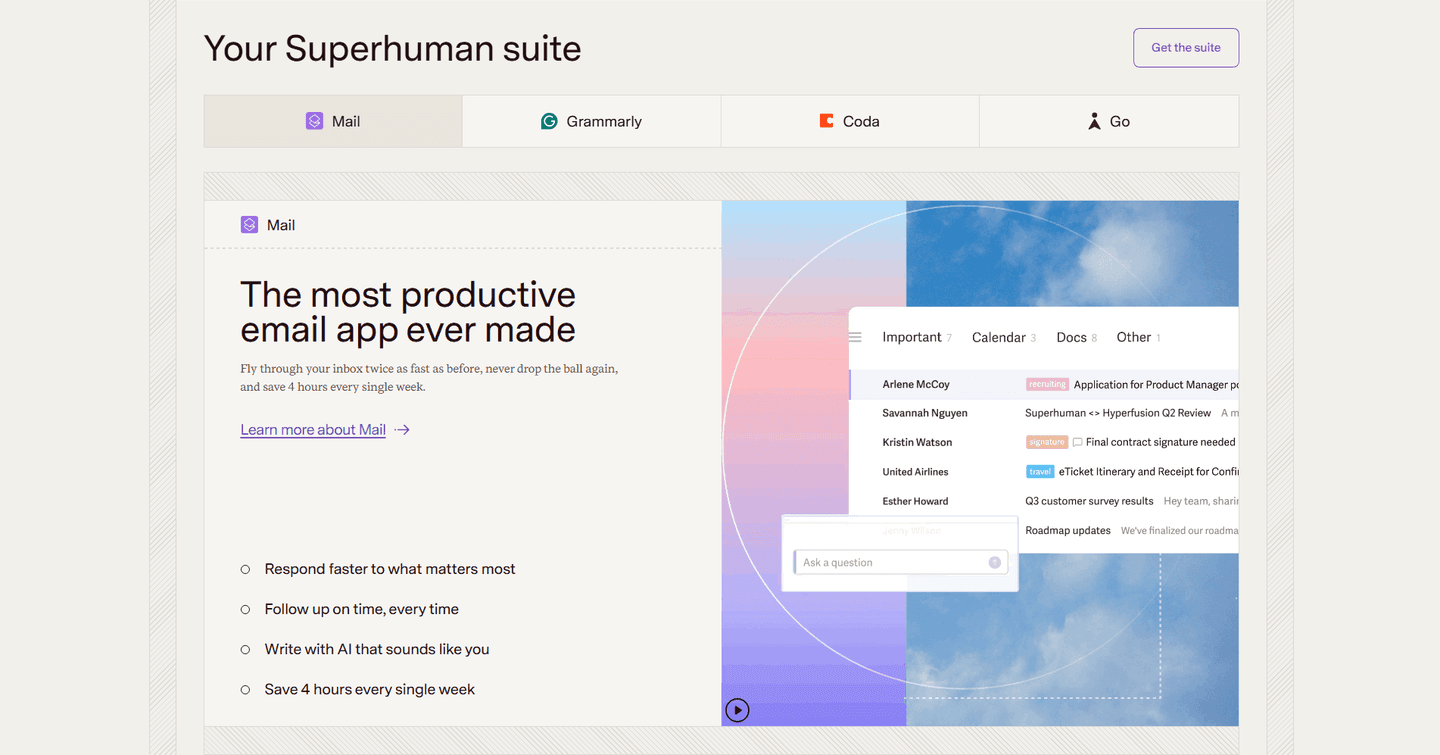Click the recruiting label tag
The width and height of the screenshot is (1440, 755).
tap(1048, 384)
